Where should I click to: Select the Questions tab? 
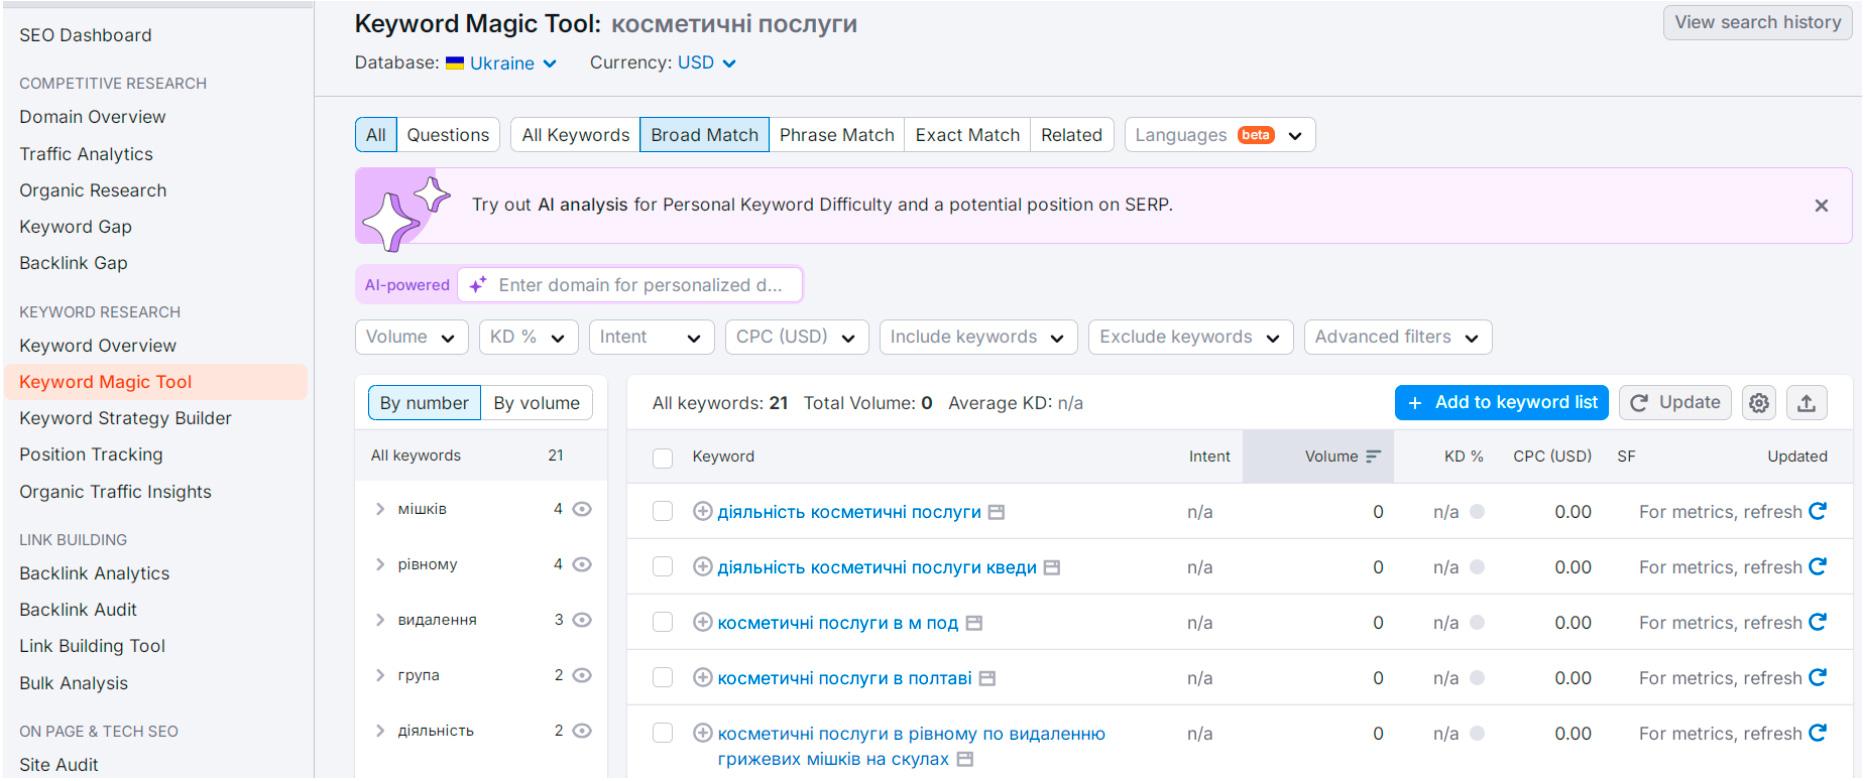[448, 135]
